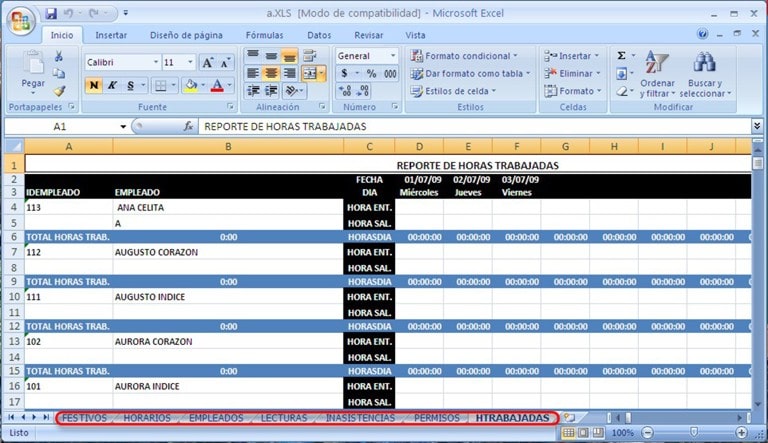The image size is (768, 443).
Task: Increase decimal places icon
Action: click(x=344, y=91)
